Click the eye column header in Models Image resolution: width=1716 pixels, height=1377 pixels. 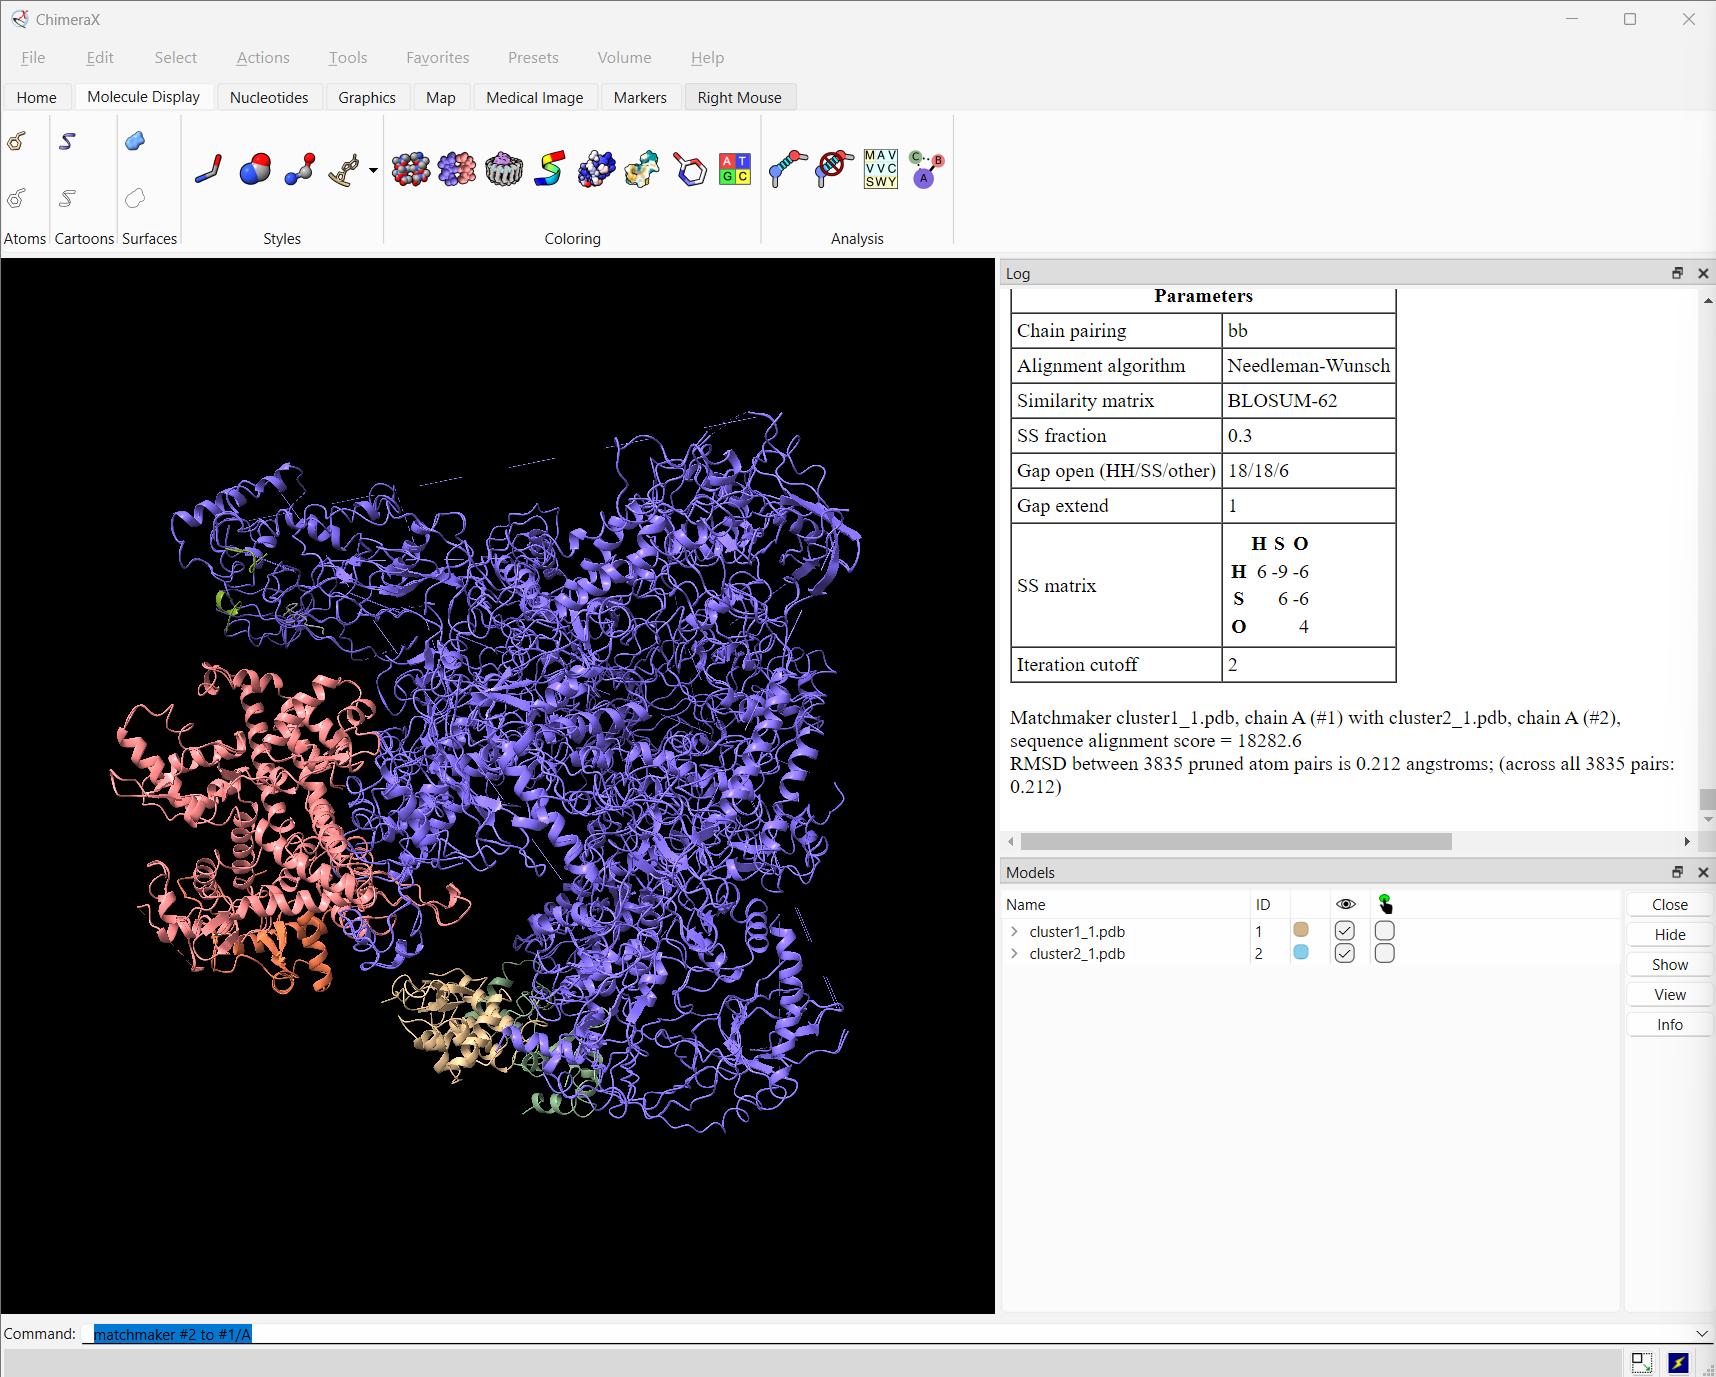[1346, 904]
